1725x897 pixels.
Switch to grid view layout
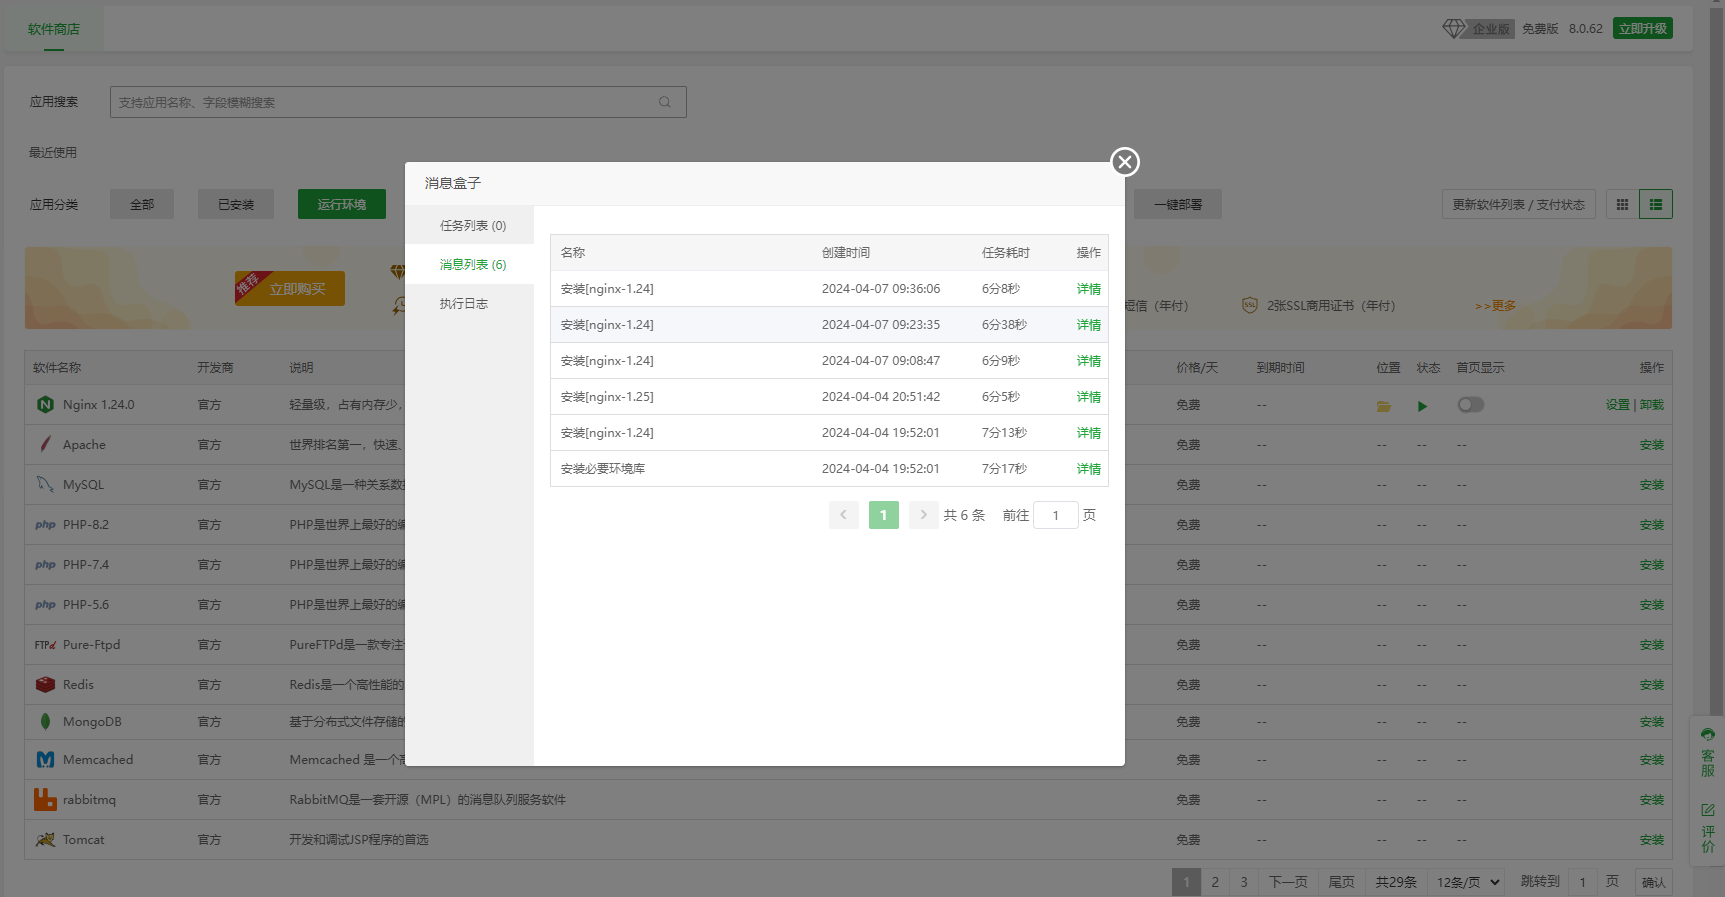tap(1622, 204)
